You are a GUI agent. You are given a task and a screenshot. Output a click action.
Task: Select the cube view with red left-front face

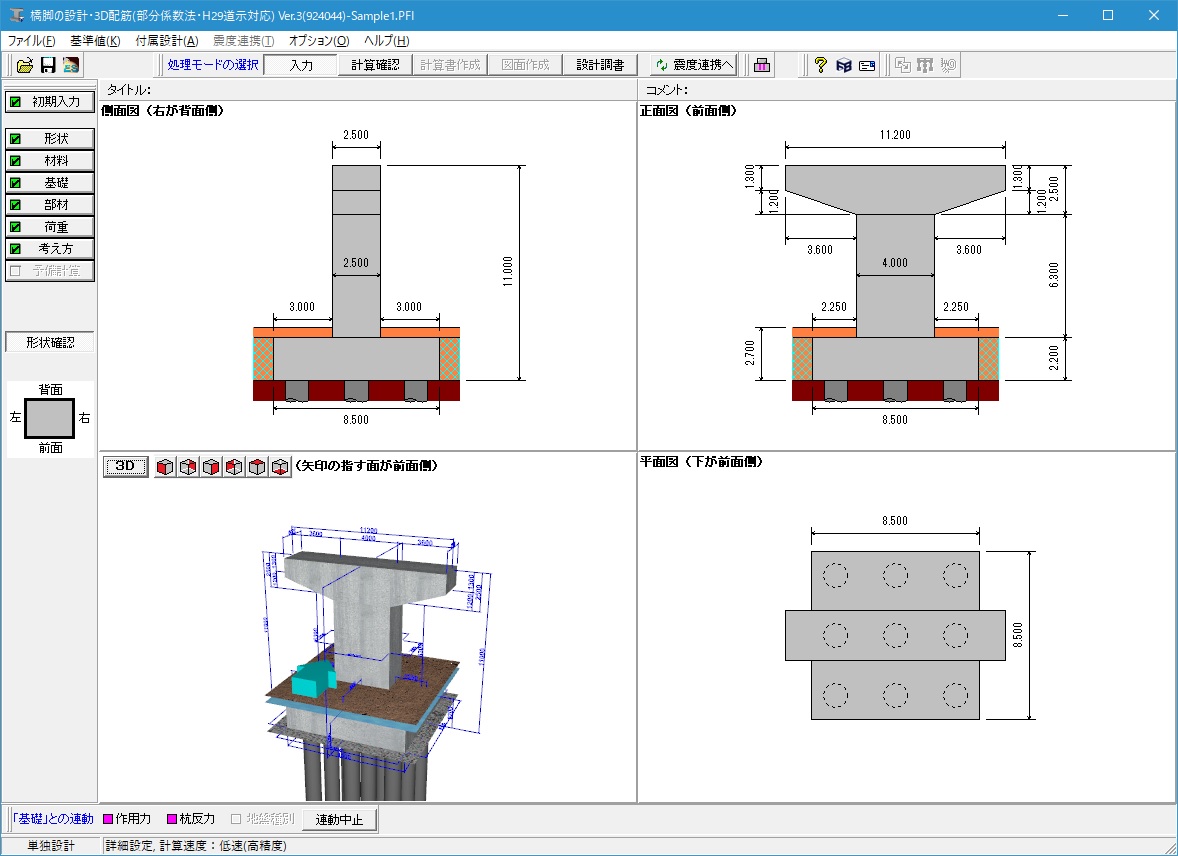pyautogui.click(x=165, y=467)
